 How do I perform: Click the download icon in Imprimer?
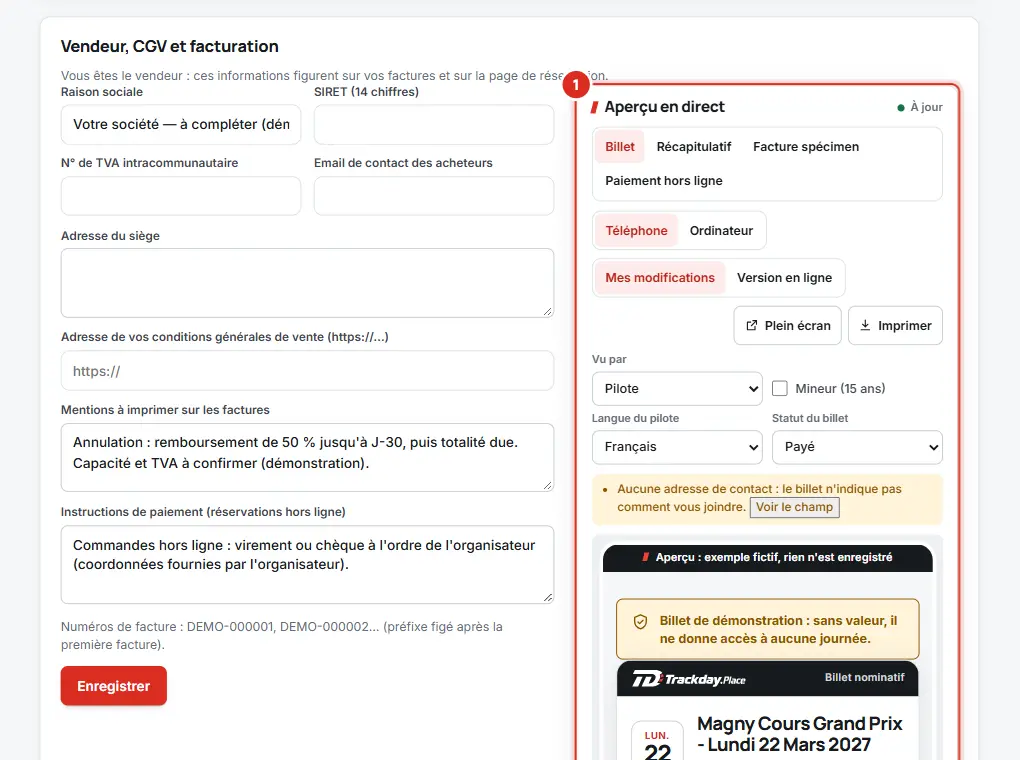click(x=865, y=325)
